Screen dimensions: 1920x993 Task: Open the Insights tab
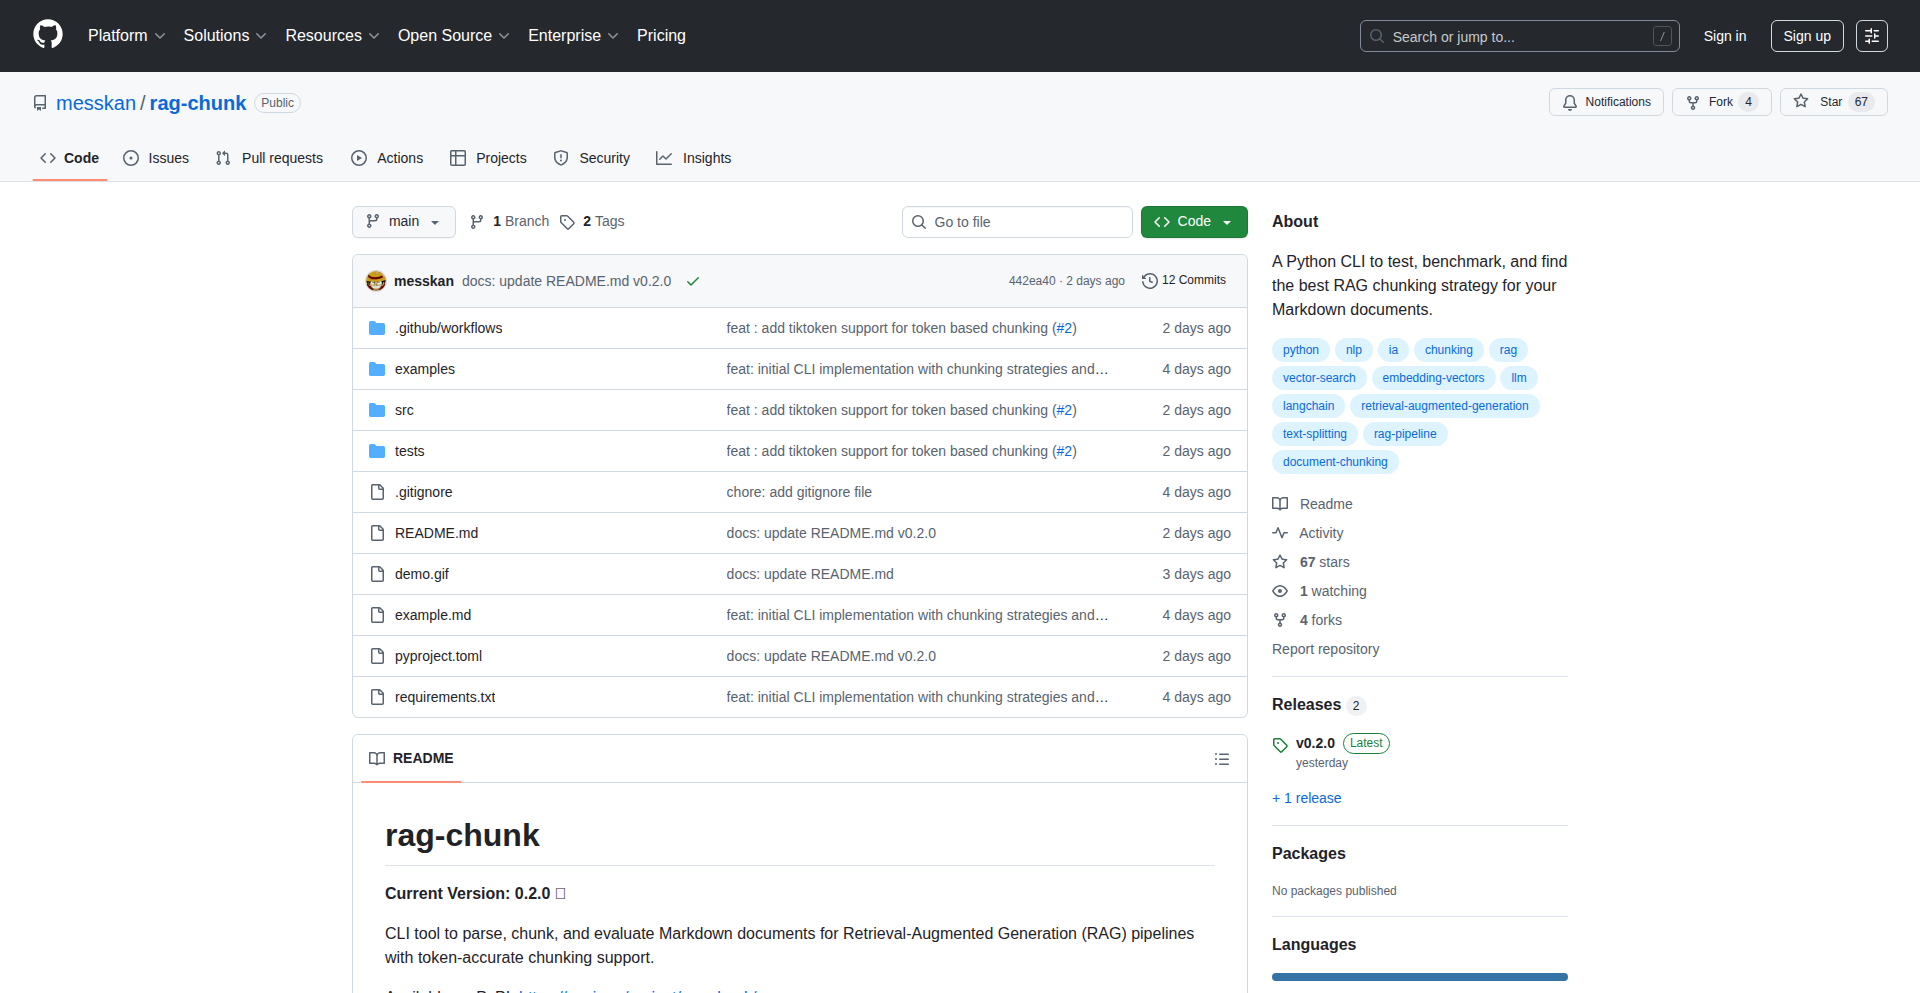coord(694,158)
